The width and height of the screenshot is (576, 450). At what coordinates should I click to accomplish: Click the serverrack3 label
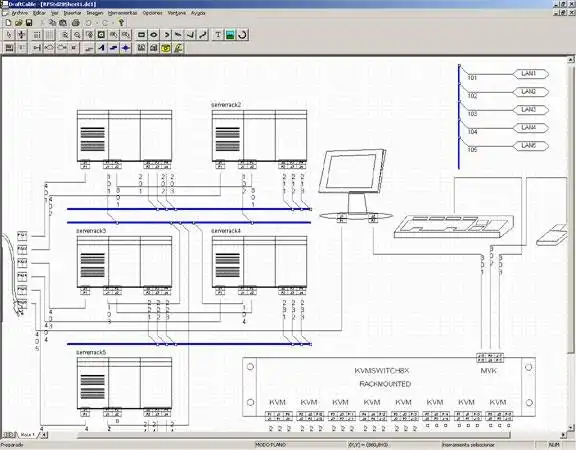(x=91, y=231)
